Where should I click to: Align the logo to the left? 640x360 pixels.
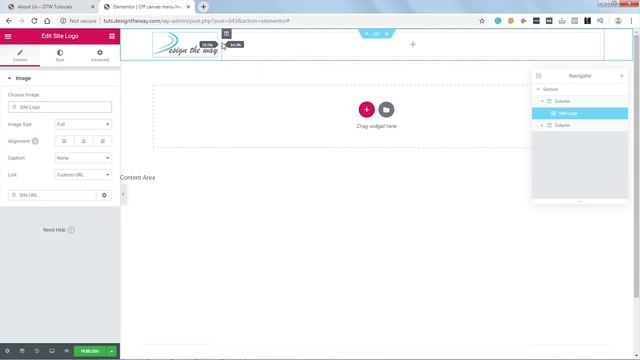tap(64, 141)
